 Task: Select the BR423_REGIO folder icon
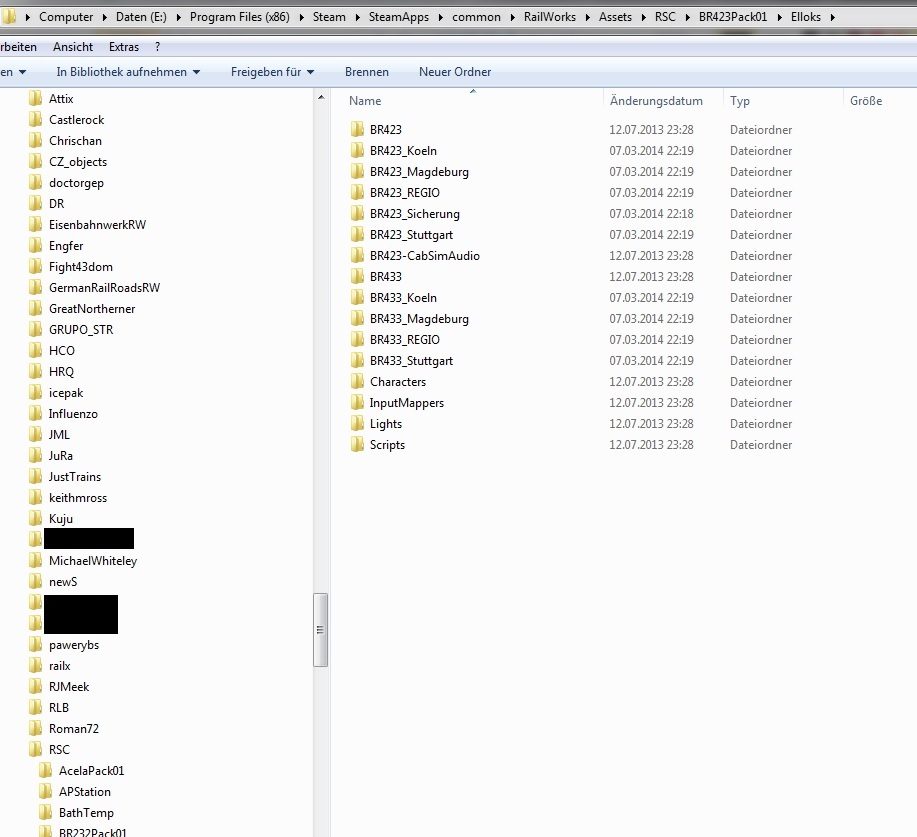tap(357, 192)
